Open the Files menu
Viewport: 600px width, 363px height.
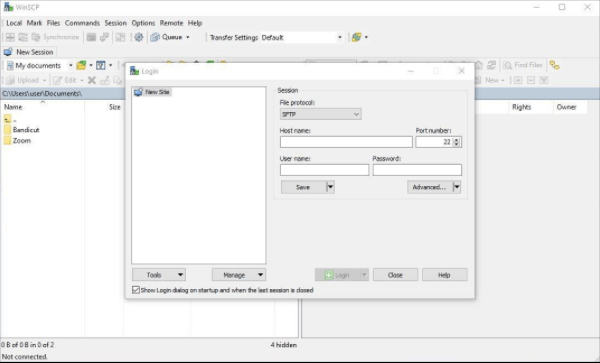[53, 23]
